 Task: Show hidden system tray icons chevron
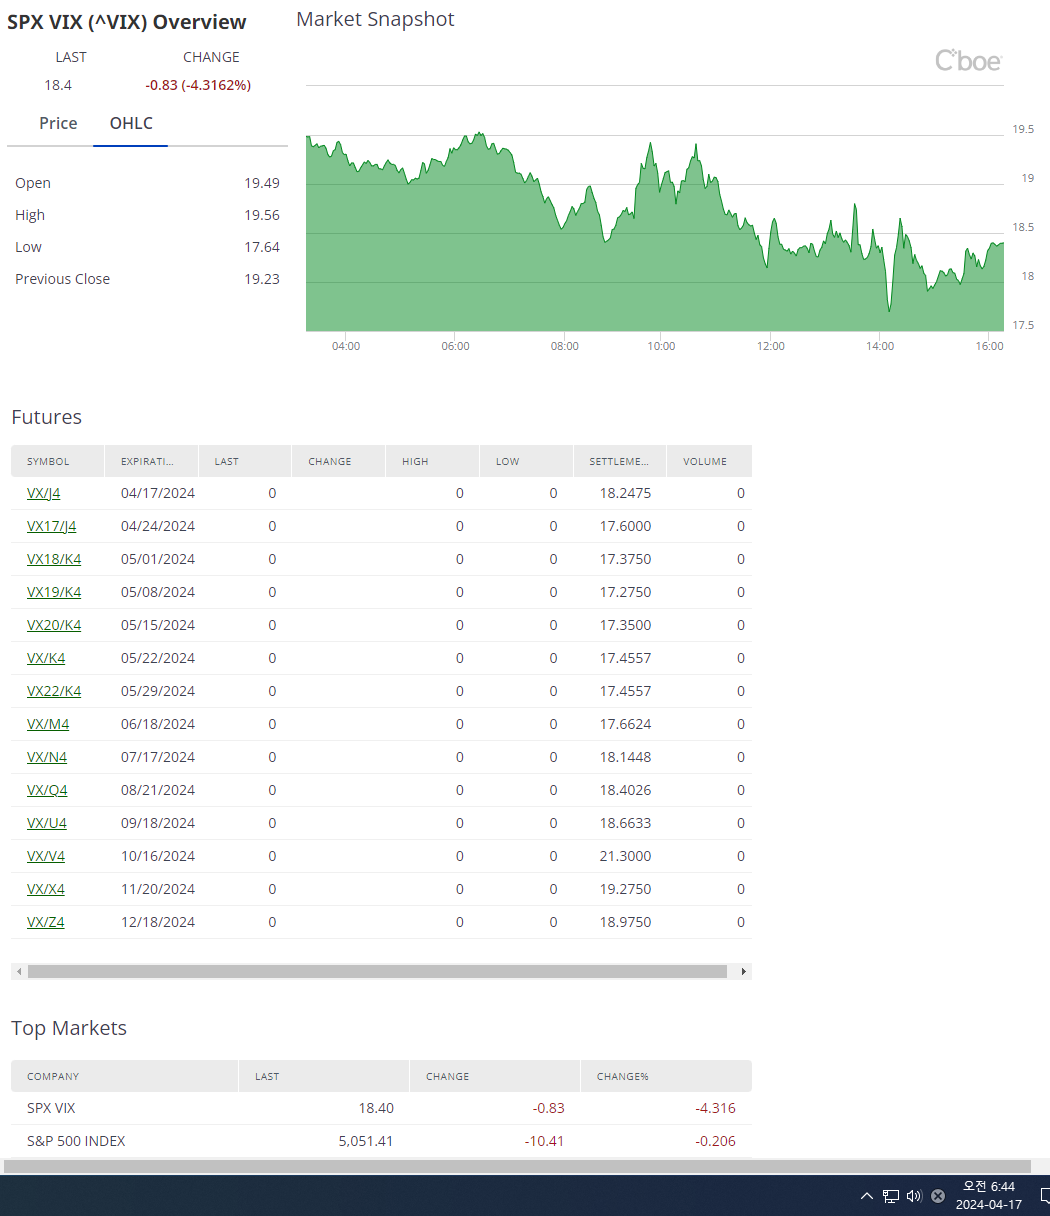866,1196
